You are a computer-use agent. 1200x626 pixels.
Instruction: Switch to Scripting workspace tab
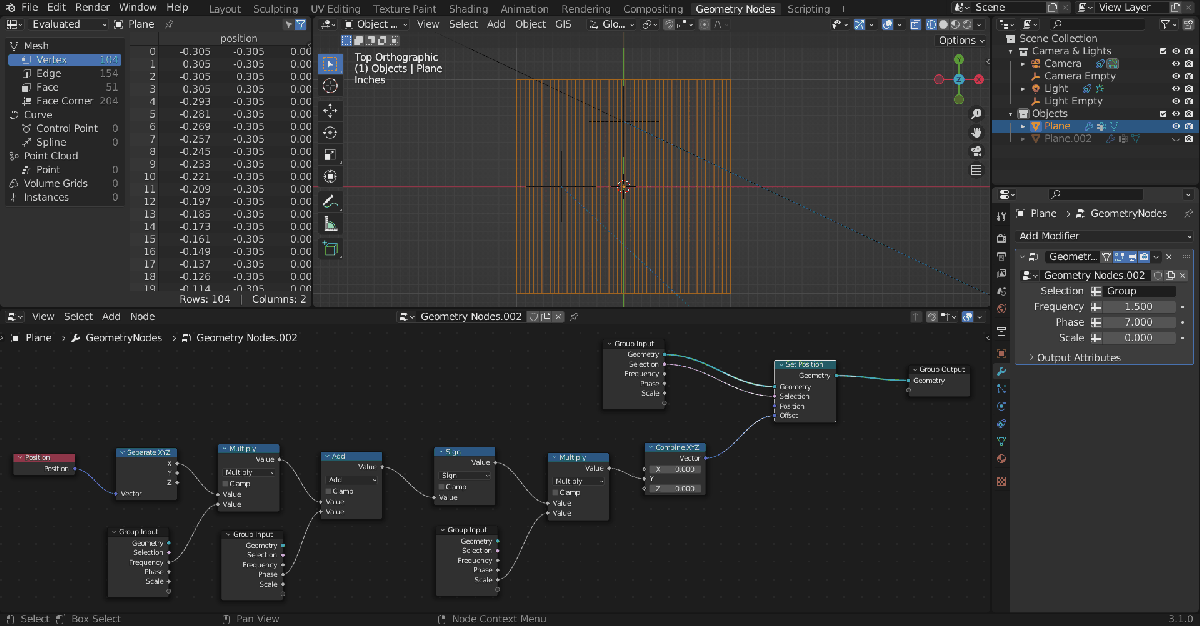coord(808,8)
